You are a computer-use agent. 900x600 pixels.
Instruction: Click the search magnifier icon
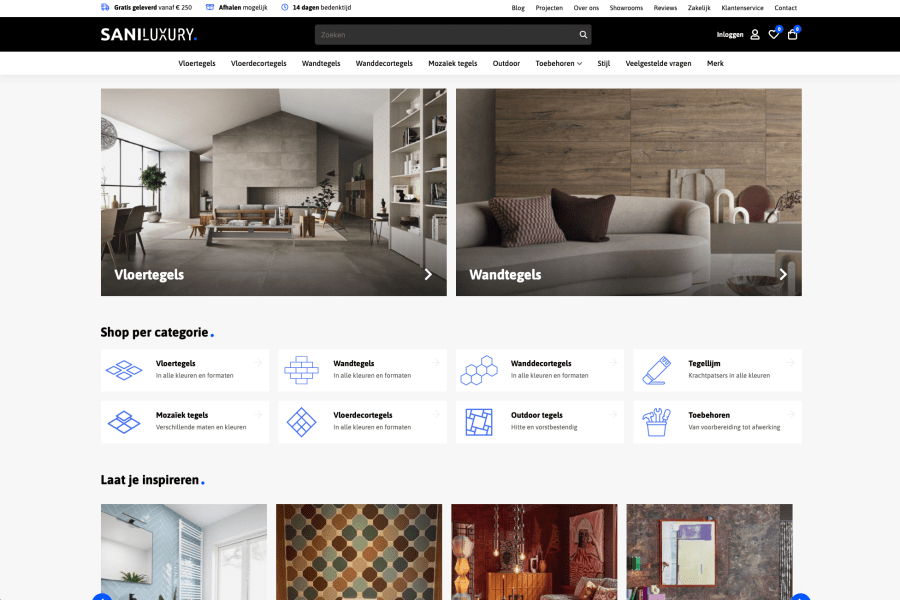583,35
